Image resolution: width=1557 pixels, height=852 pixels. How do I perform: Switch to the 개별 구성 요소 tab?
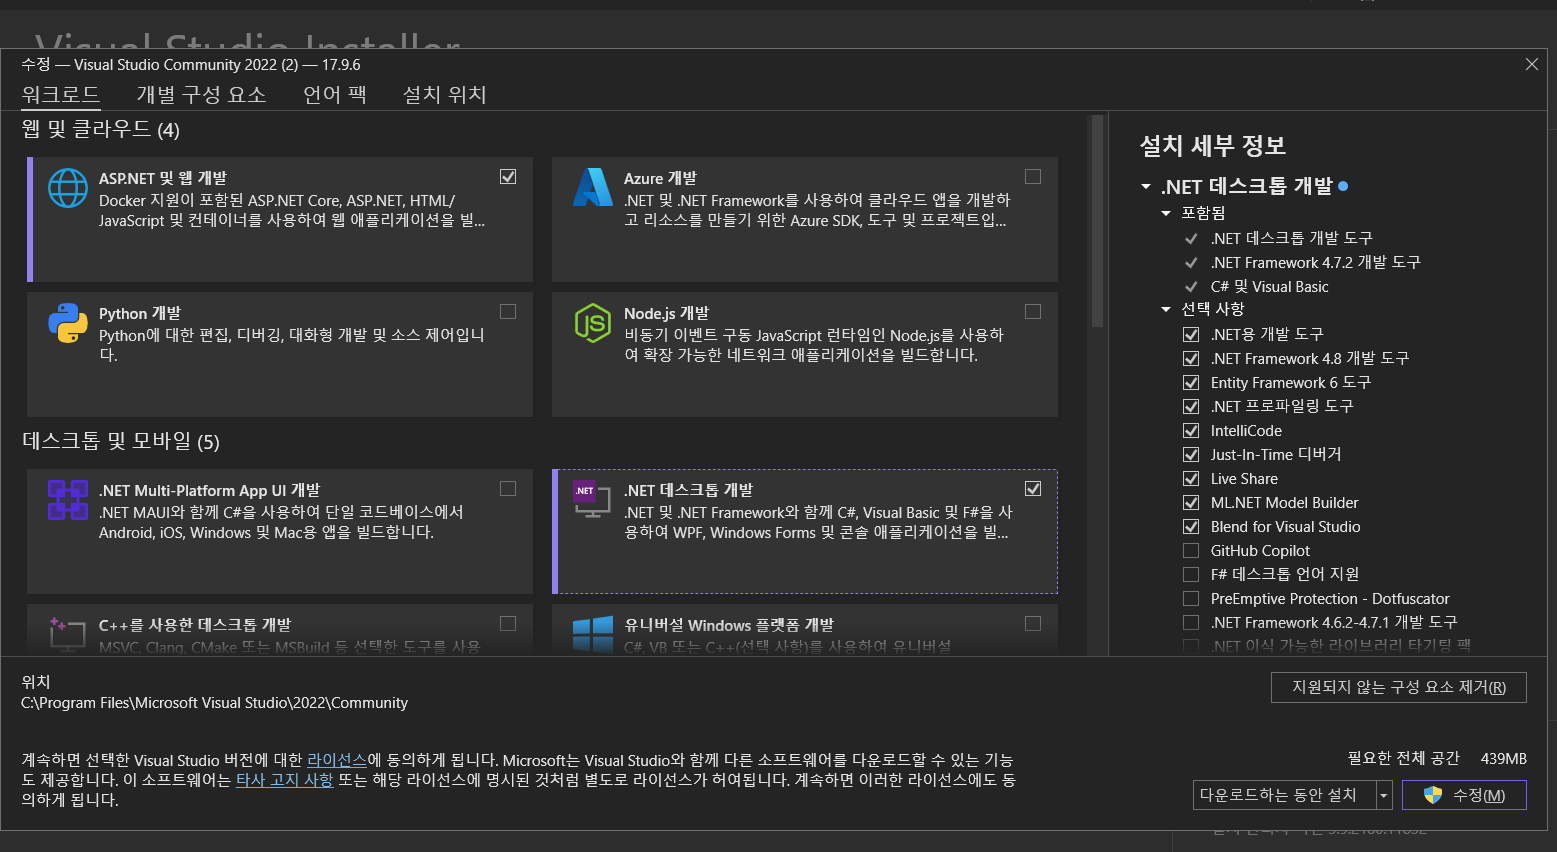(201, 95)
